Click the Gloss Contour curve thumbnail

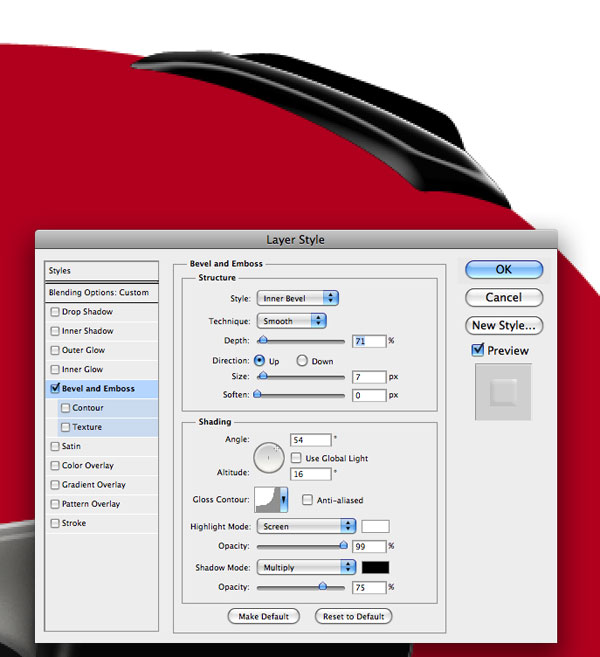coord(267,499)
